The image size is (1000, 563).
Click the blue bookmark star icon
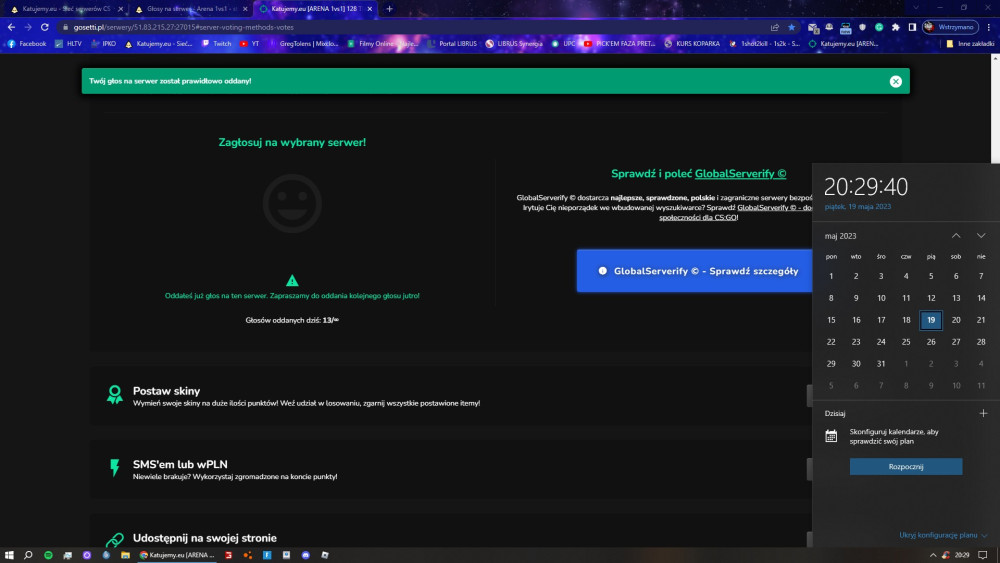pos(791,27)
